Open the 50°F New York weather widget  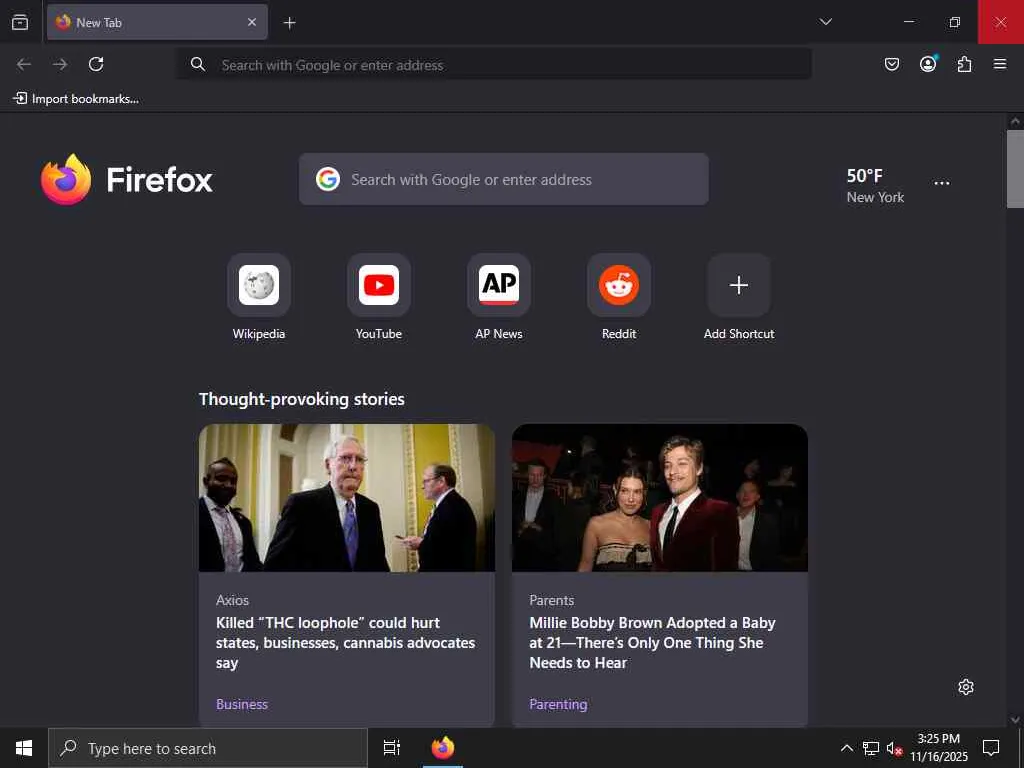pyautogui.click(x=875, y=185)
